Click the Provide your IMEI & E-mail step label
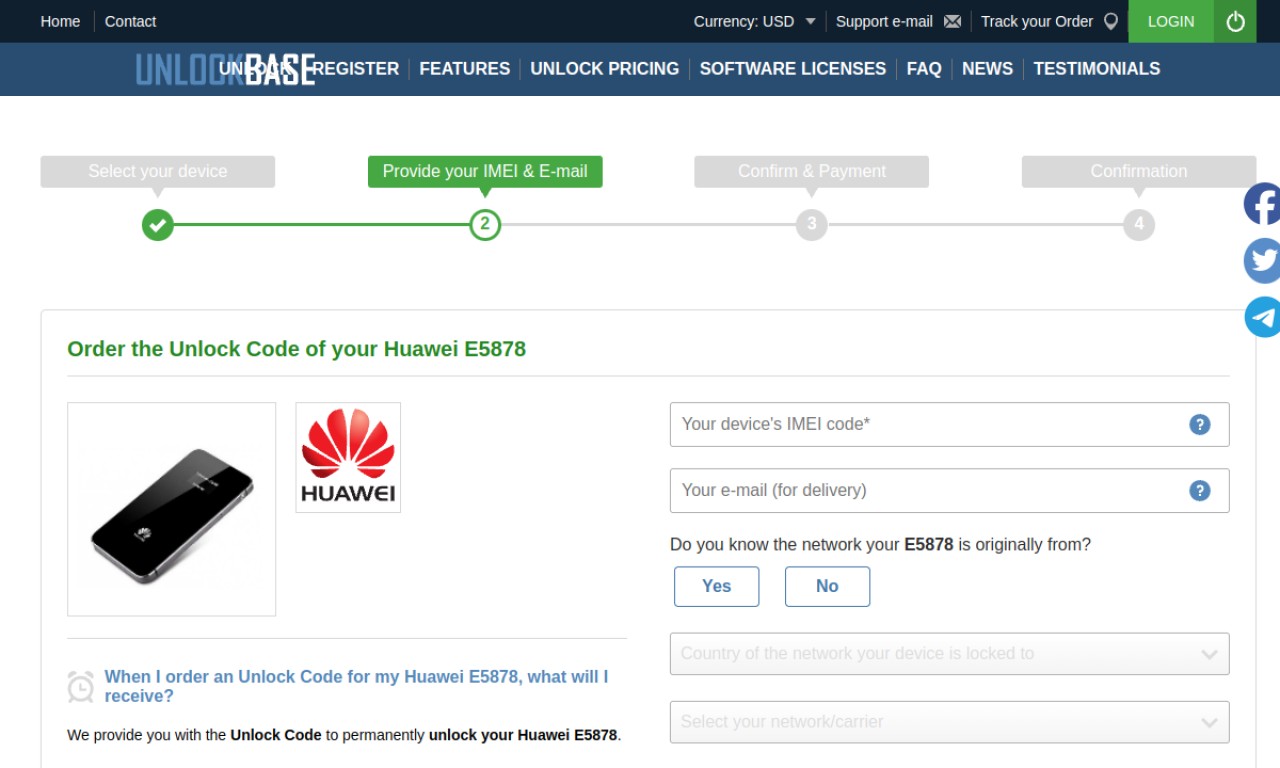This screenshot has height=768, width=1280. (x=485, y=171)
